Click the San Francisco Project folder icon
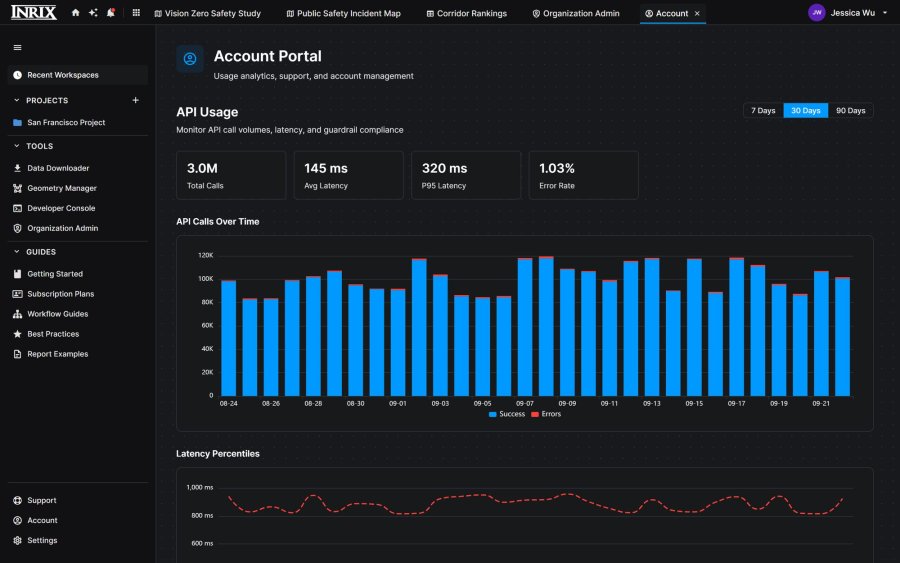Screen dimensions: 900x563 (17, 123)
